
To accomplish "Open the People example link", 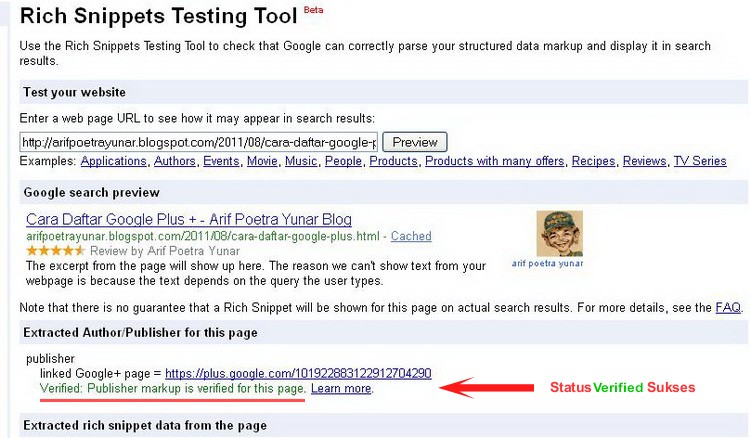I will (343, 161).
